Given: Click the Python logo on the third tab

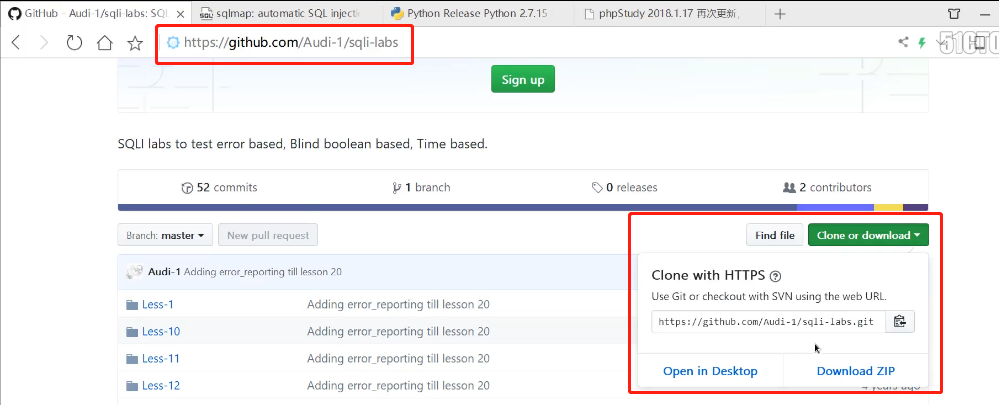Looking at the screenshot, I should 397,13.
